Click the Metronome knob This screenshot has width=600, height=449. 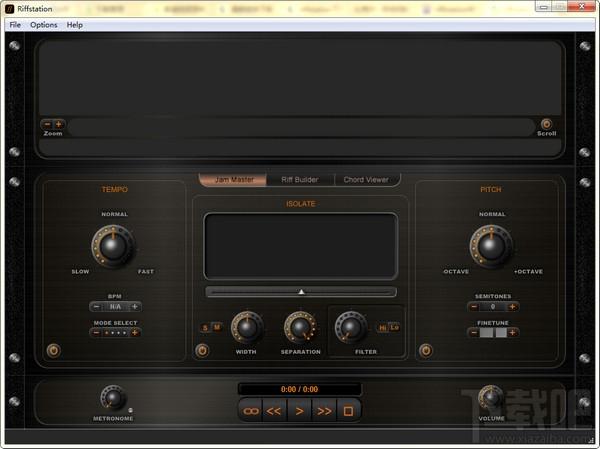(113, 398)
